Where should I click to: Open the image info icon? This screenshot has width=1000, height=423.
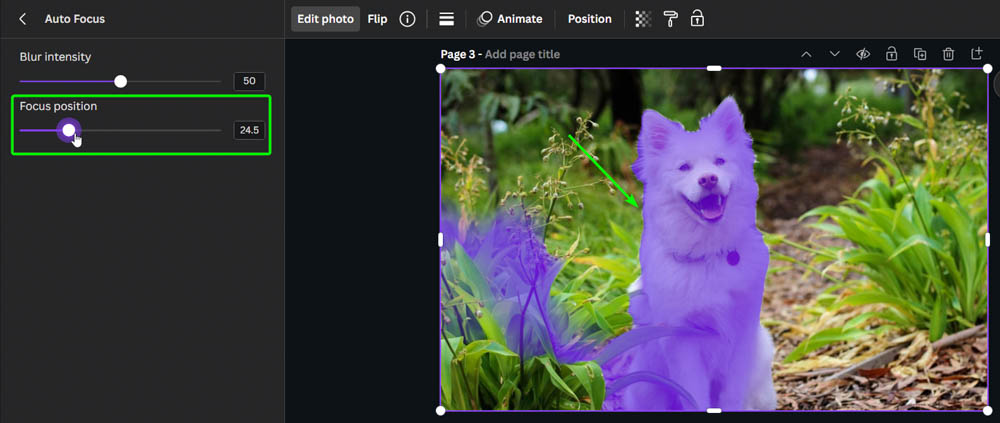[x=408, y=19]
